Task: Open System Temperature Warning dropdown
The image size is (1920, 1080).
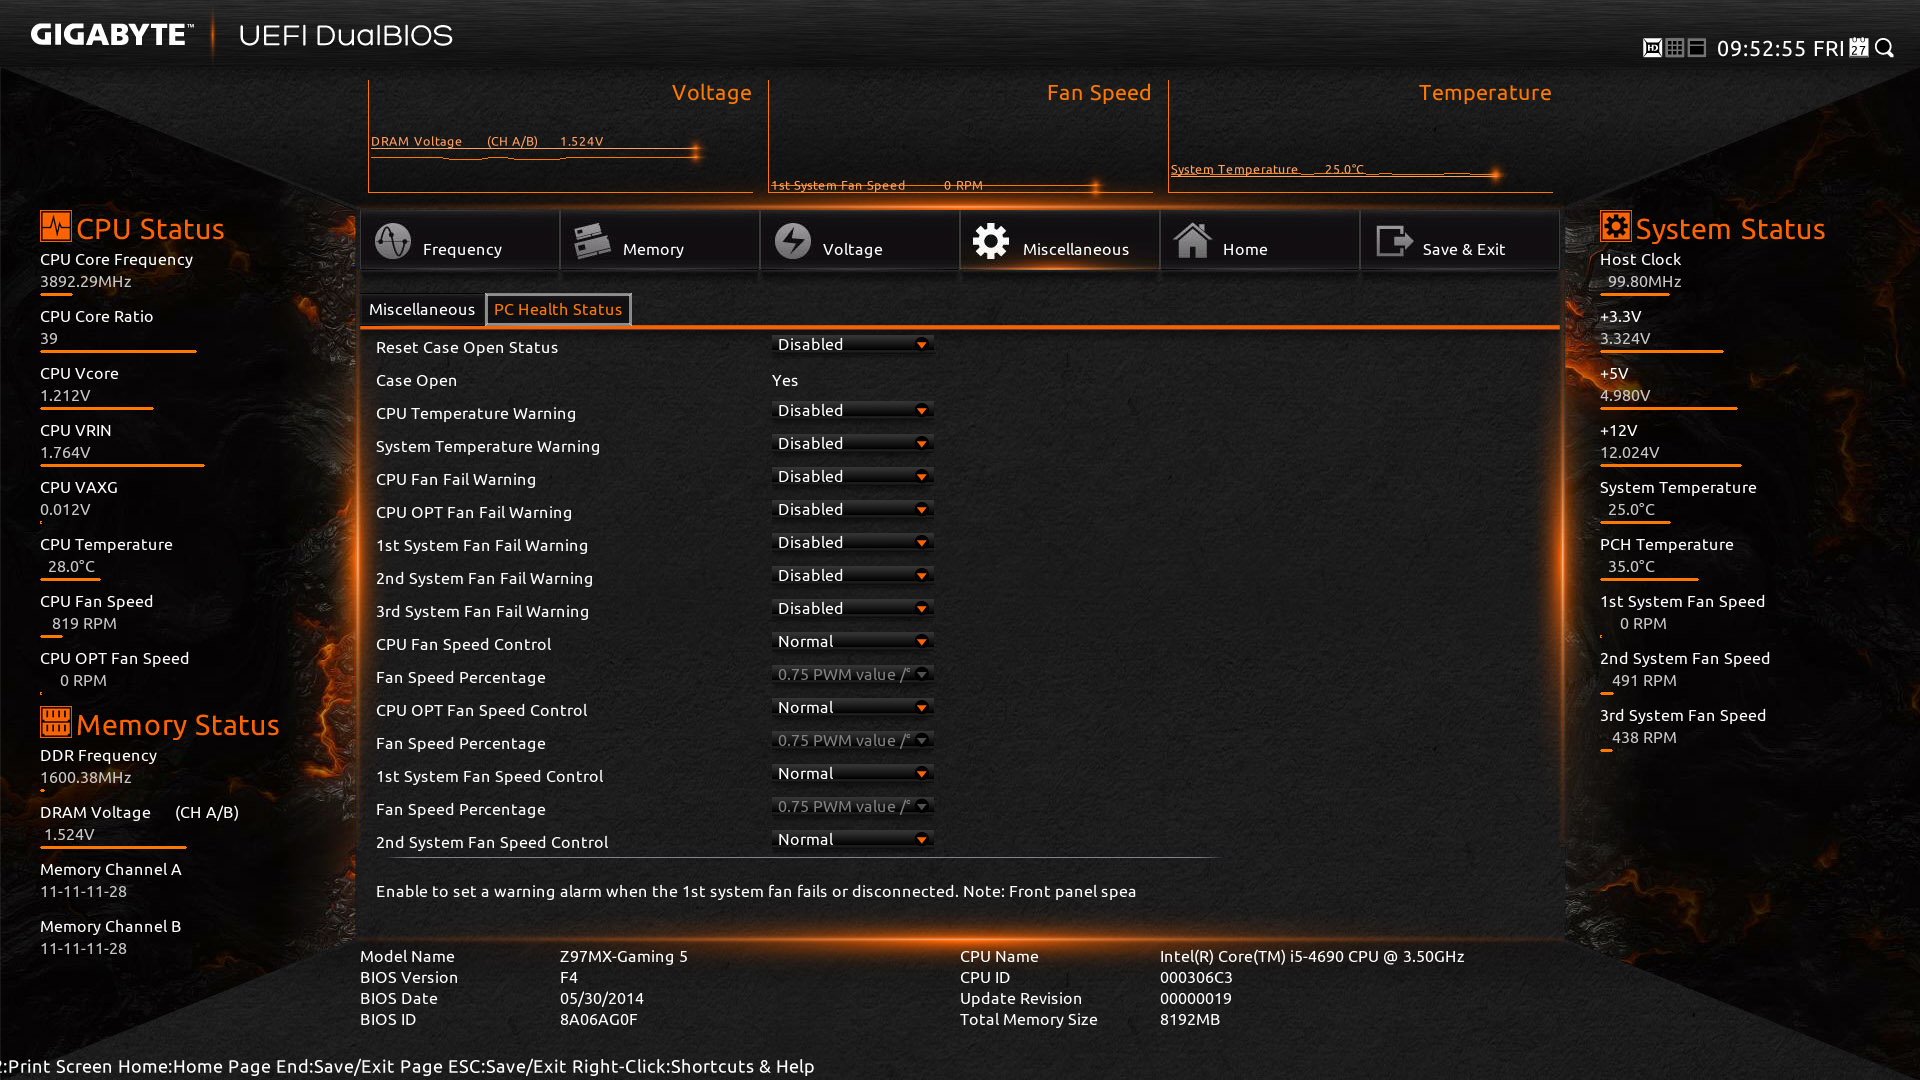Action: pyautogui.click(x=853, y=444)
